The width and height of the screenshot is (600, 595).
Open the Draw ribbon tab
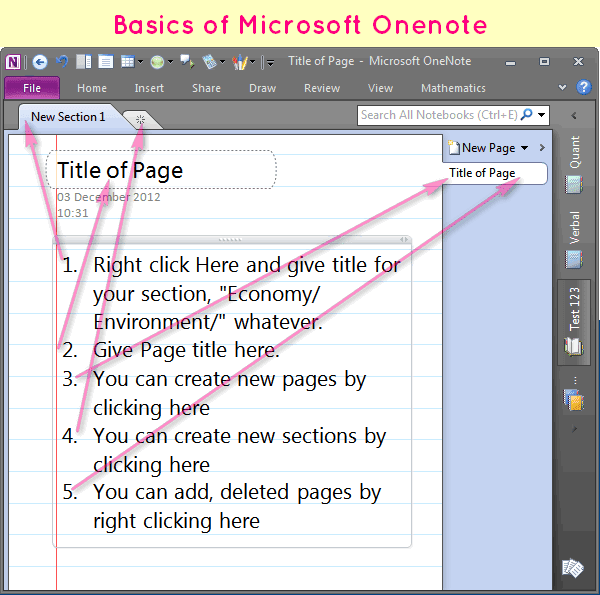click(262, 88)
